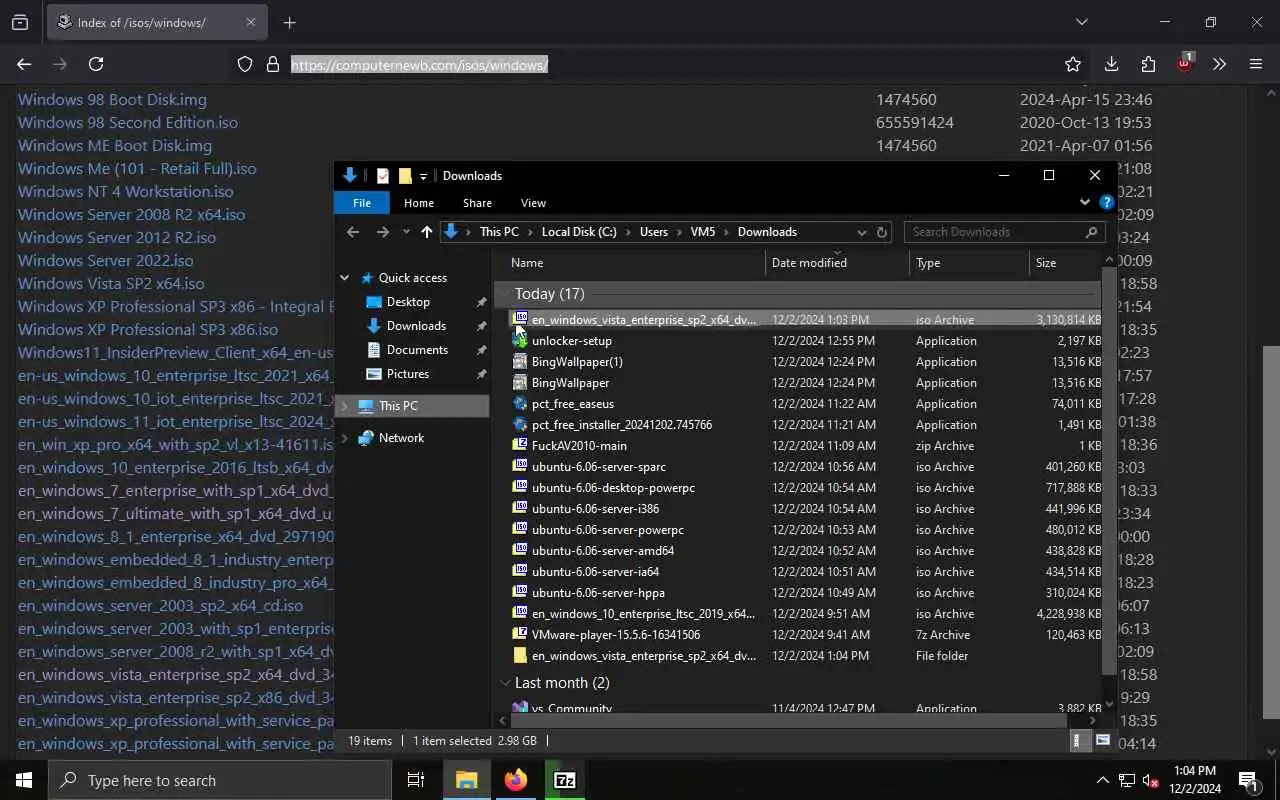This screenshot has height=800, width=1280.
Task: Open the File tab in Explorer
Action: 362,203
